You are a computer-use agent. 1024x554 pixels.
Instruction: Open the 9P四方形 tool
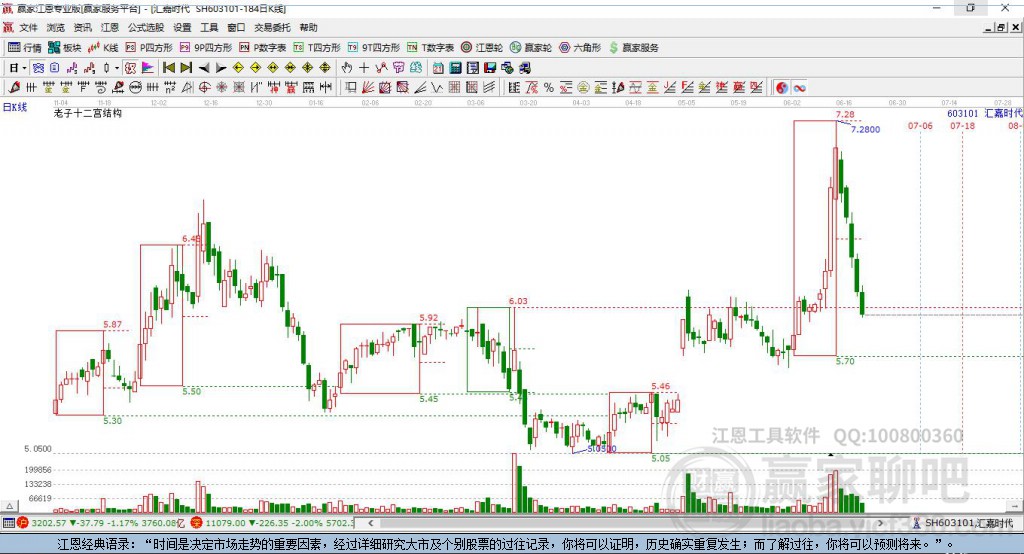click(x=206, y=48)
